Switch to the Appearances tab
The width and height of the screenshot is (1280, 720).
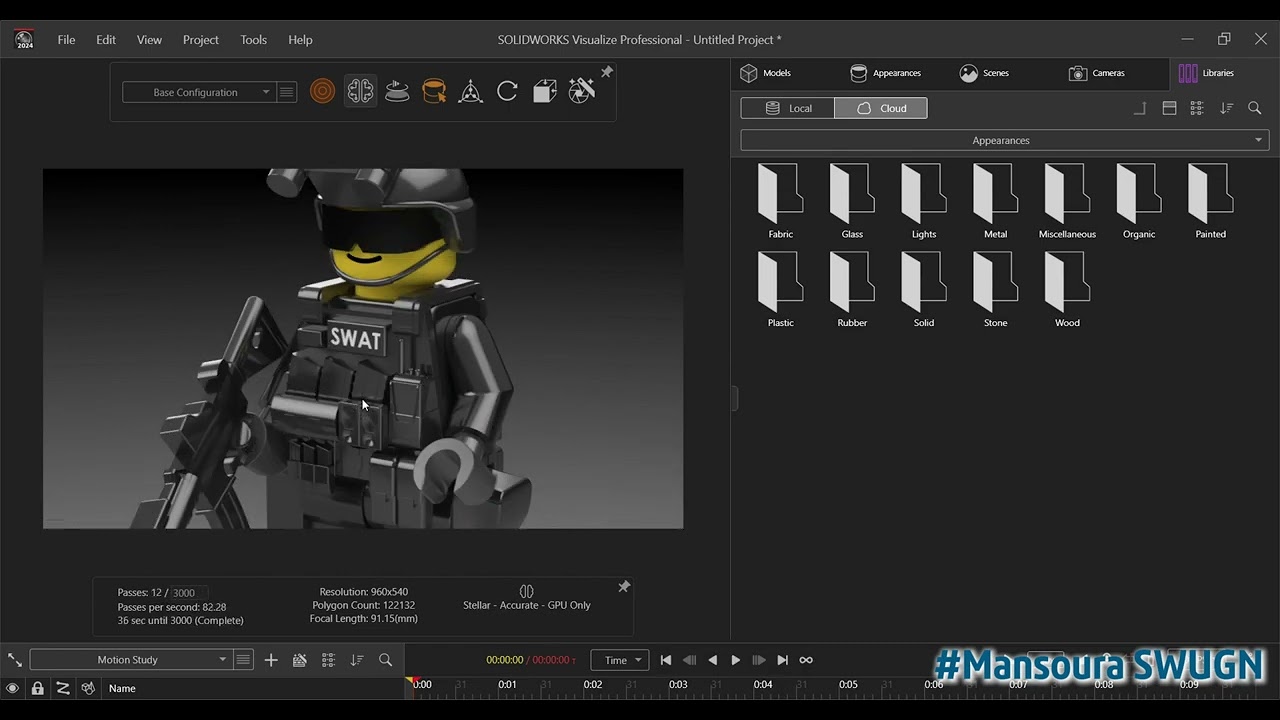(885, 73)
